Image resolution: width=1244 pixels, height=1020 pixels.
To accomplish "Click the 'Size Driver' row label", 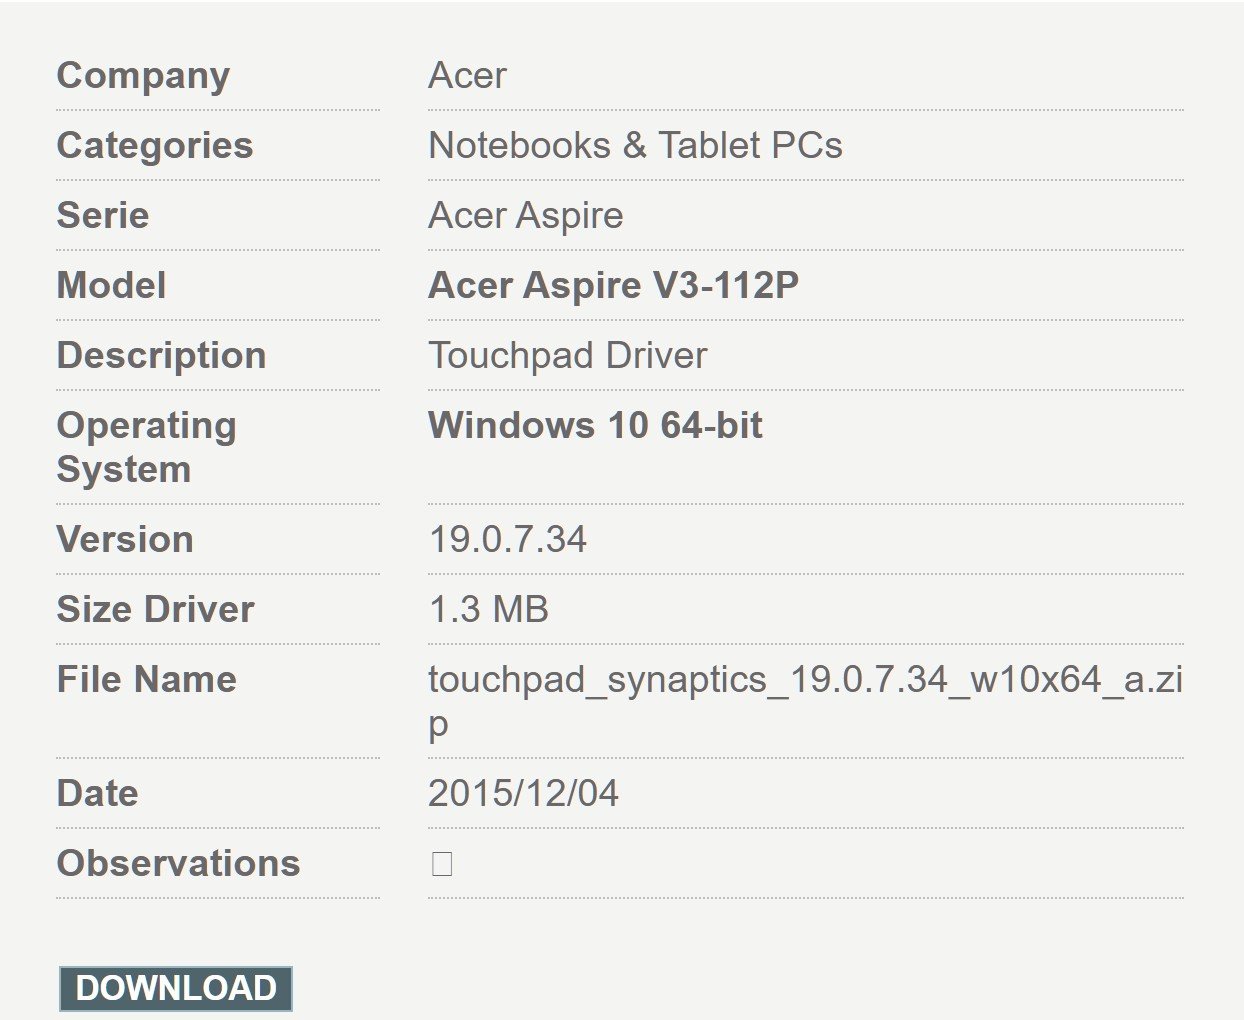I will [x=156, y=609].
